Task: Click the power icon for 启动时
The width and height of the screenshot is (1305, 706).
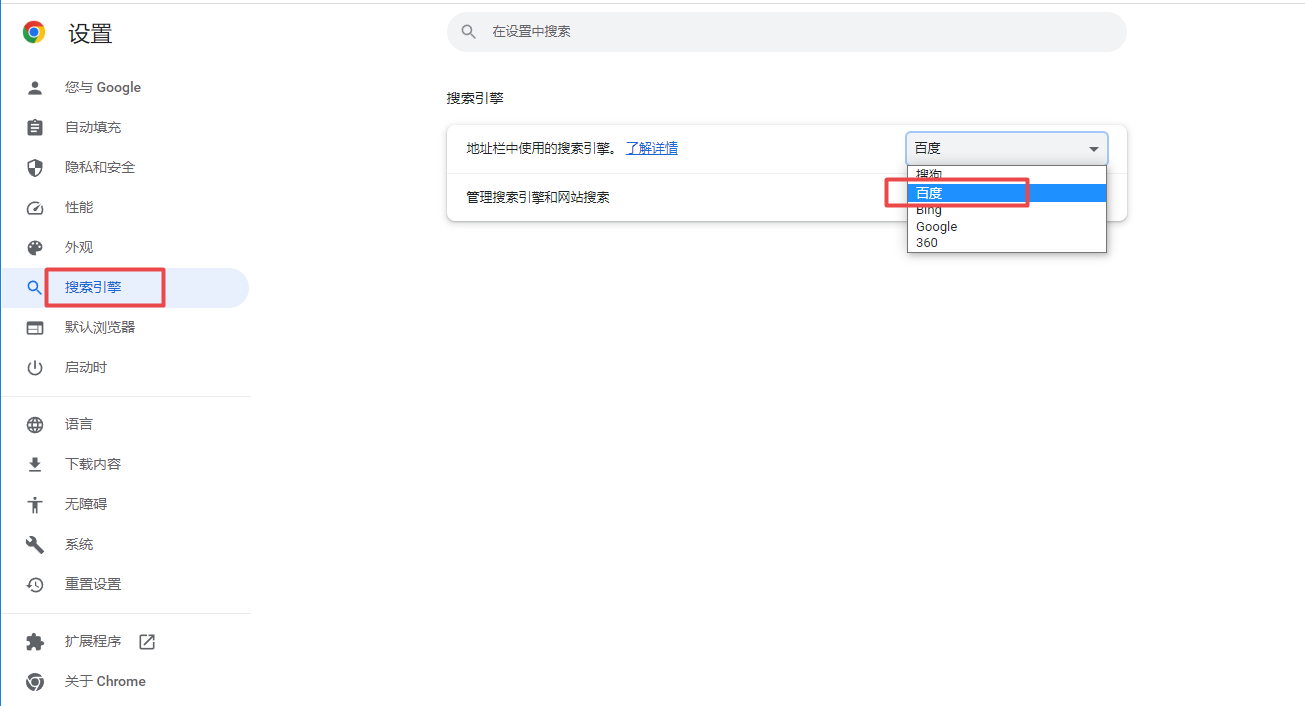Action: point(35,368)
